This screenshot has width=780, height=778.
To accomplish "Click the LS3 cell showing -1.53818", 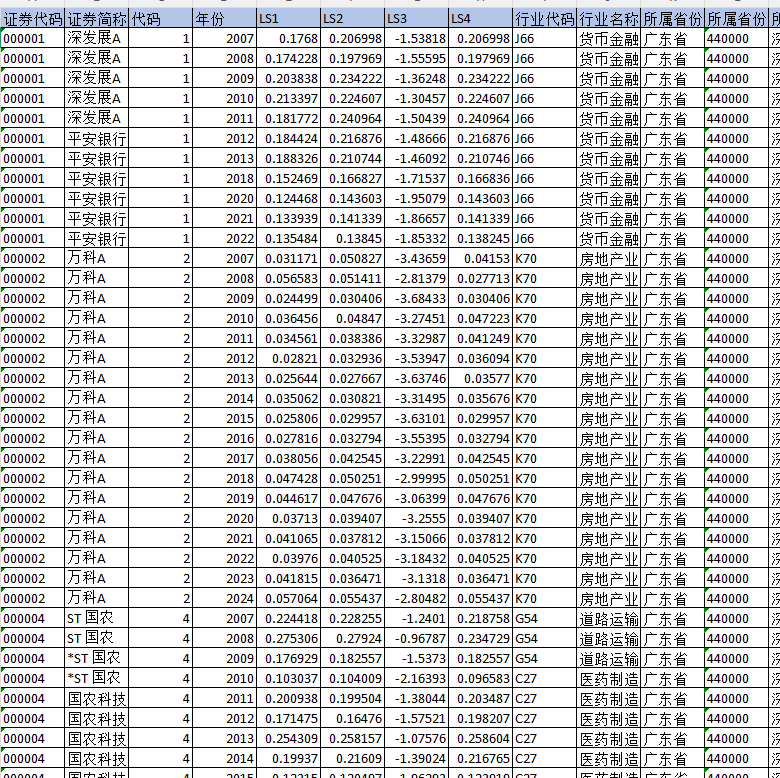I will [416, 39].
